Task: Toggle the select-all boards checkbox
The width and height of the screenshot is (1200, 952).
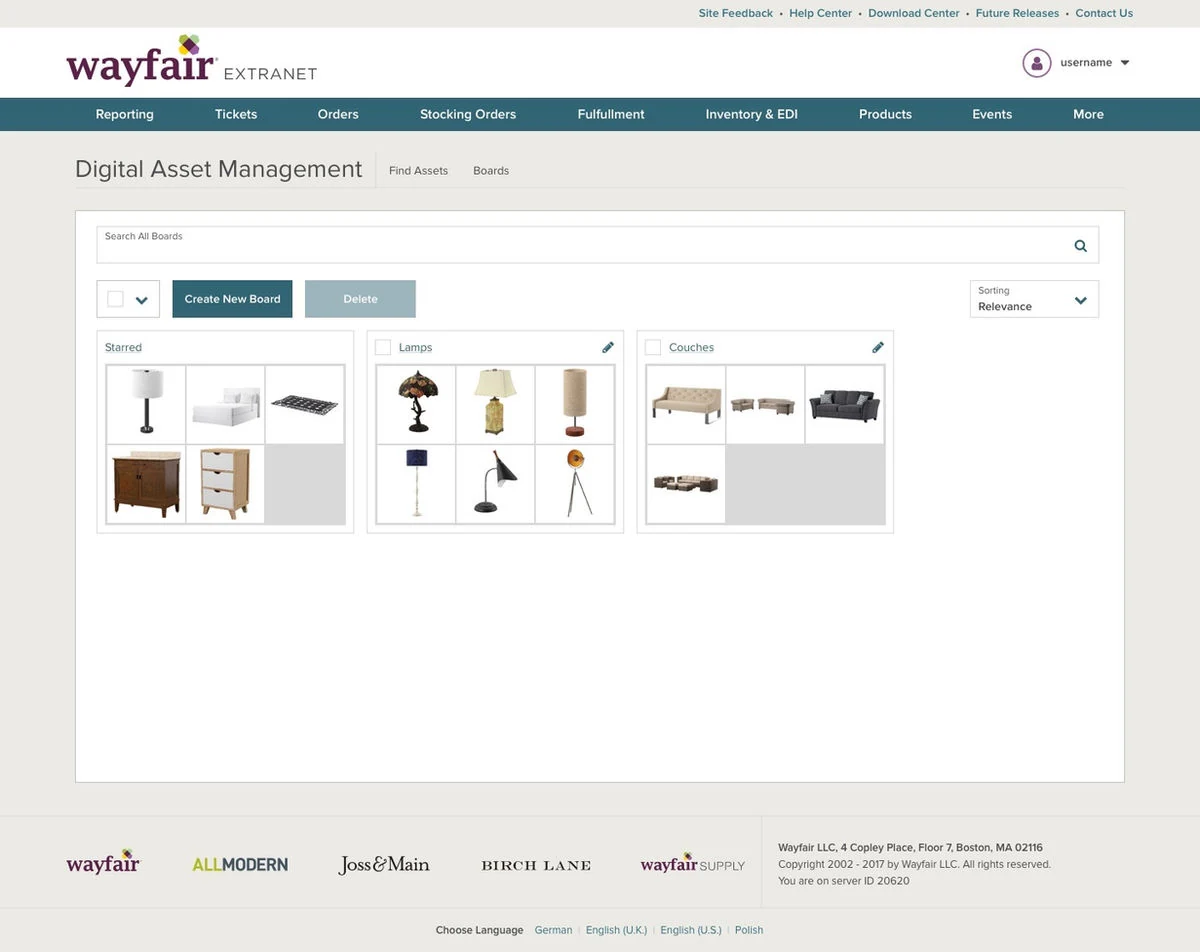Action: coord(115,299)
